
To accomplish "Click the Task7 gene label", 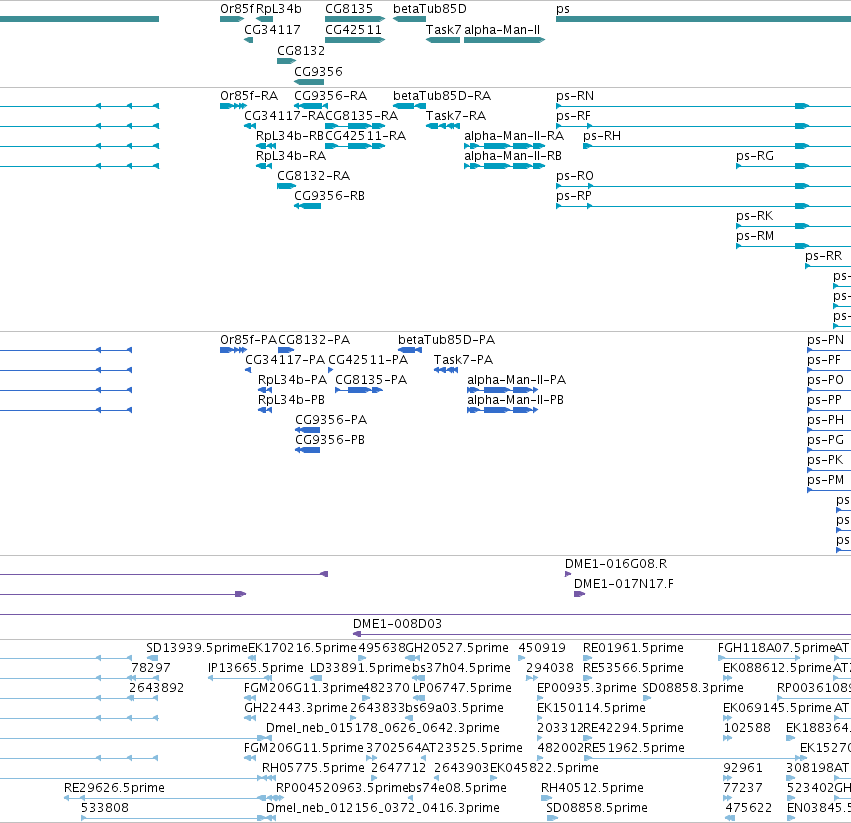I will click(x=443, y=30).
